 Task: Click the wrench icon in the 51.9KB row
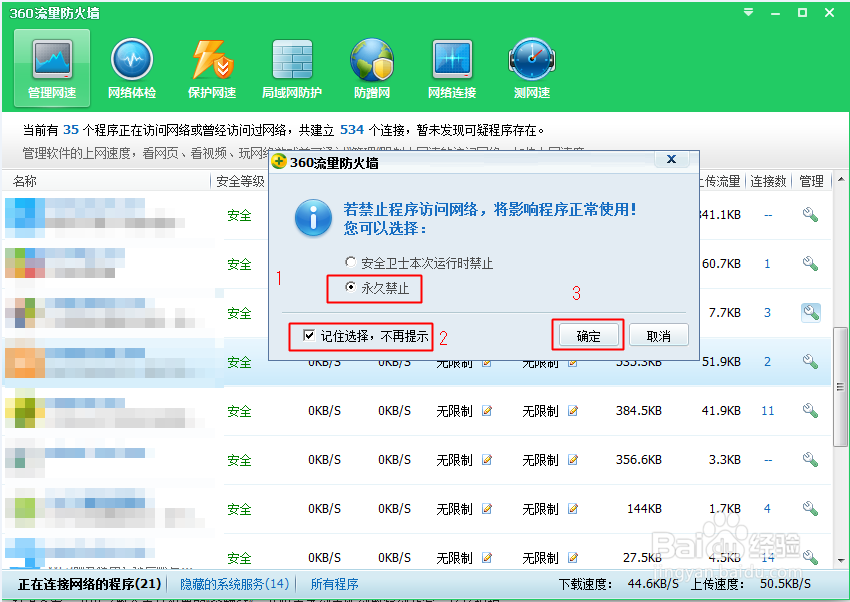click(x=810, y=361)
